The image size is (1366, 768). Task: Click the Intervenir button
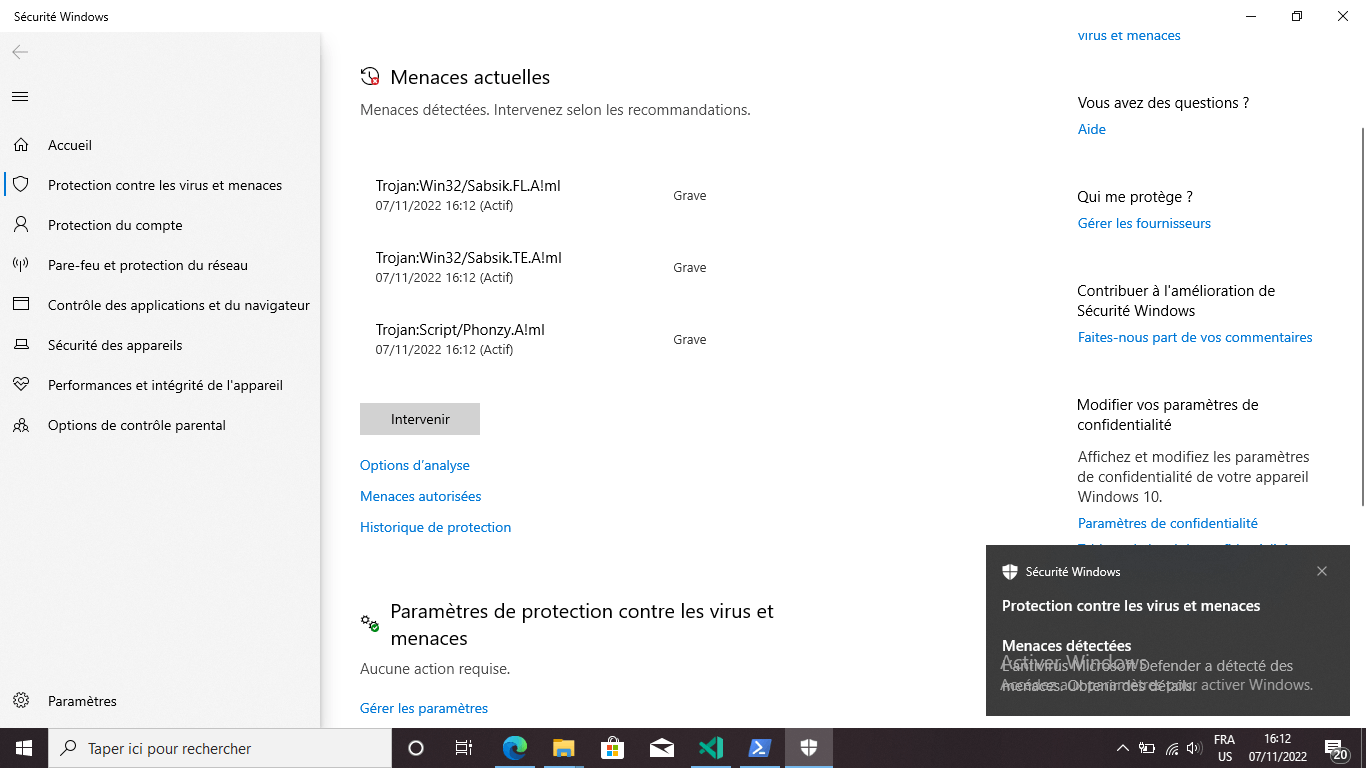(420, 419)
